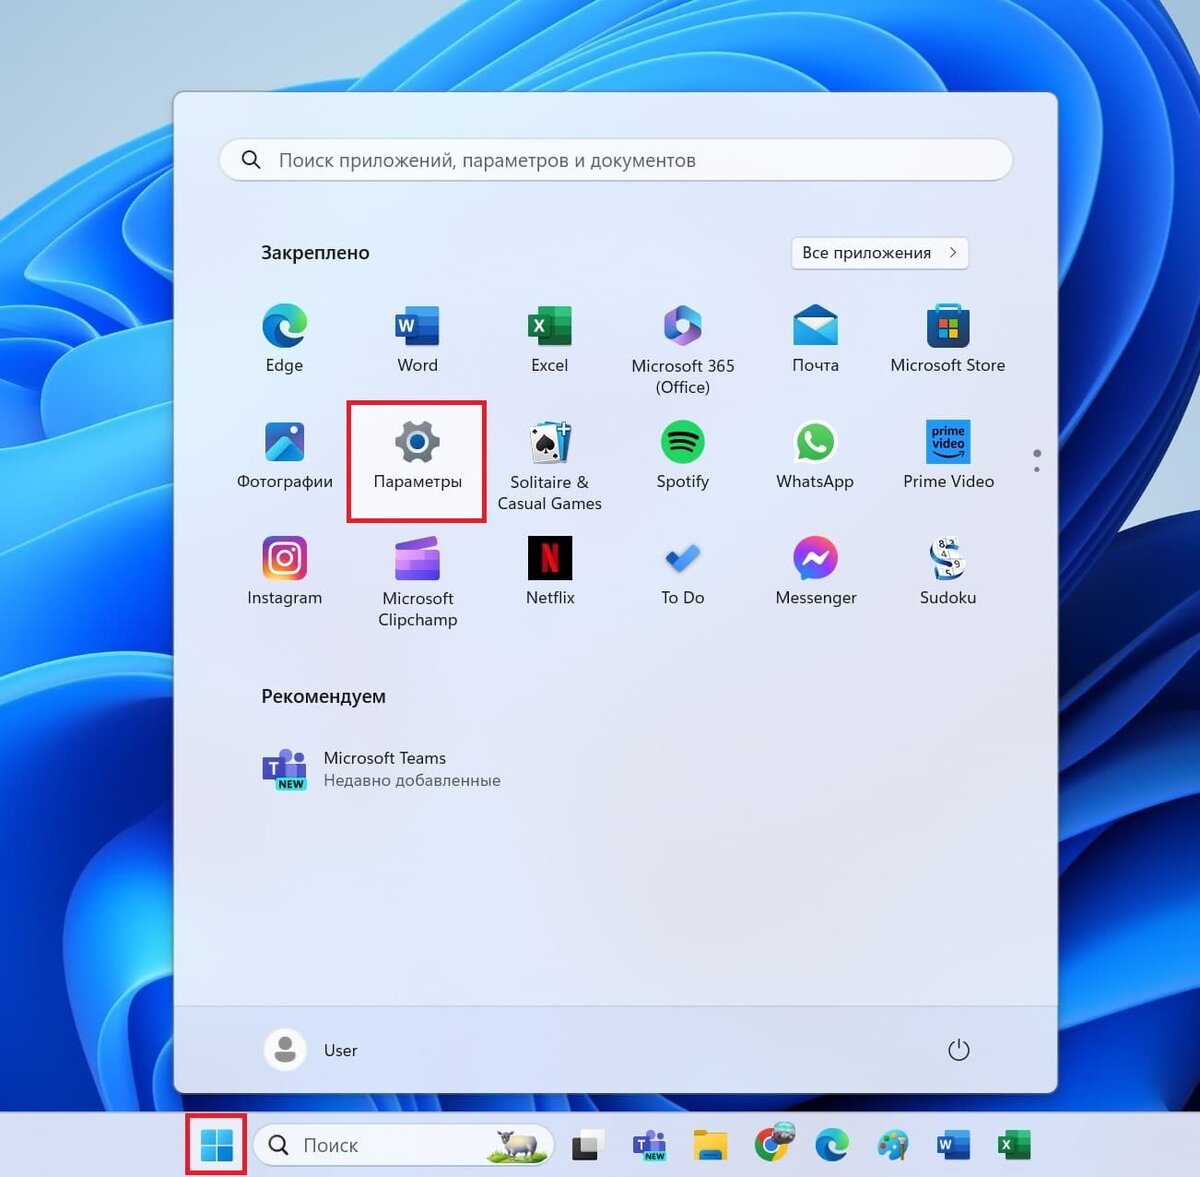Viewport: 1200px width, 1177px height.
Task: Click the taskbar Поиск search box
Action: coord(404,1145)
